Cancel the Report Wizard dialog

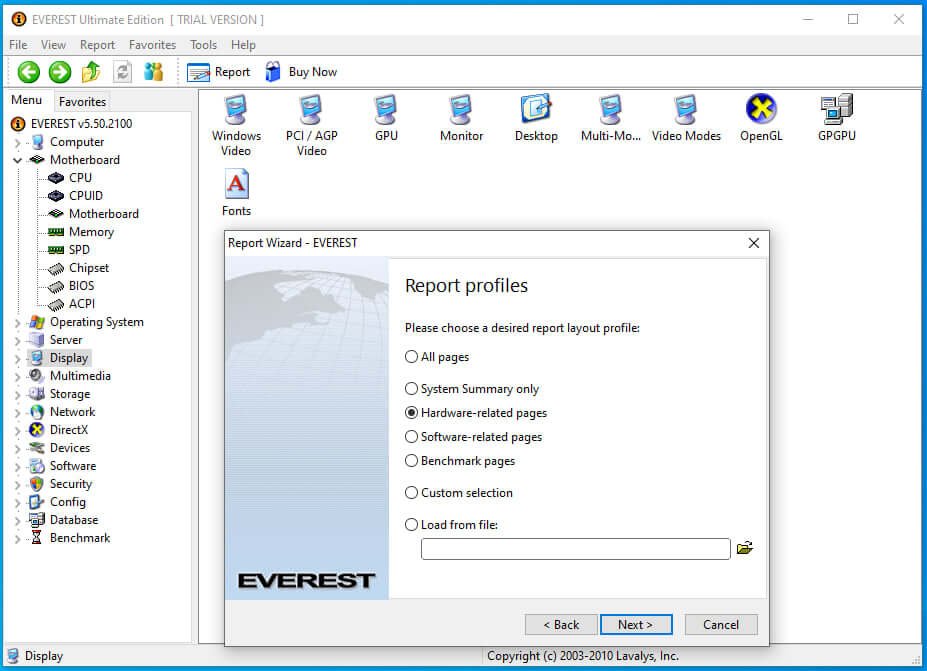pos(721,624)
